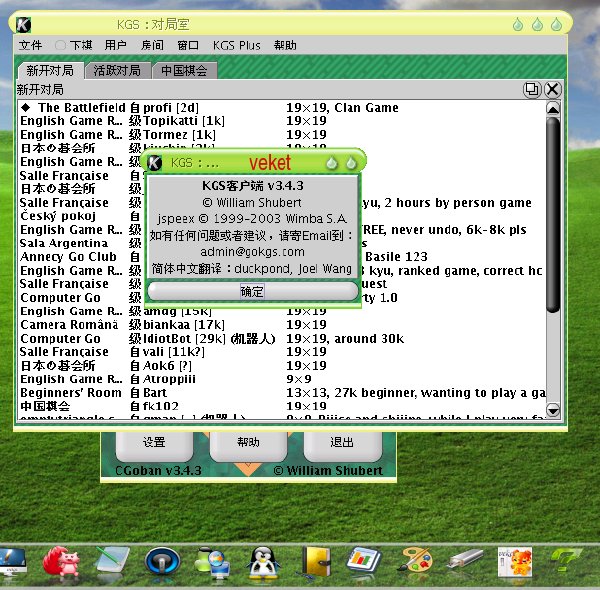600x590 pixels.
Task: Select the Aok6 [?] game row
Action: click(x=282, y=366)
